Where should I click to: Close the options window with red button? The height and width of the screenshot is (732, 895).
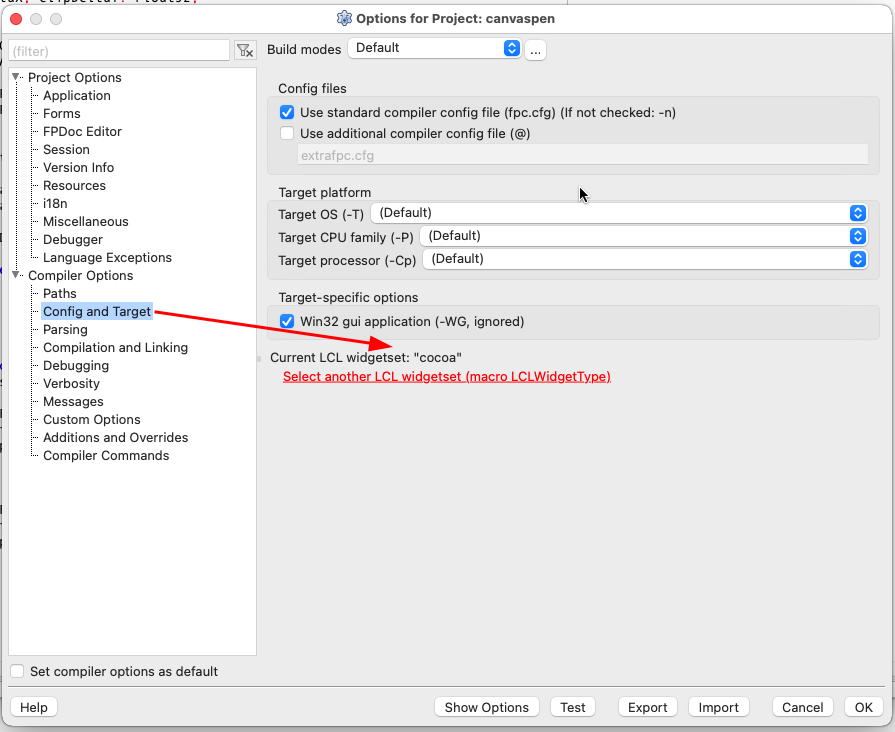click(16, 19)
